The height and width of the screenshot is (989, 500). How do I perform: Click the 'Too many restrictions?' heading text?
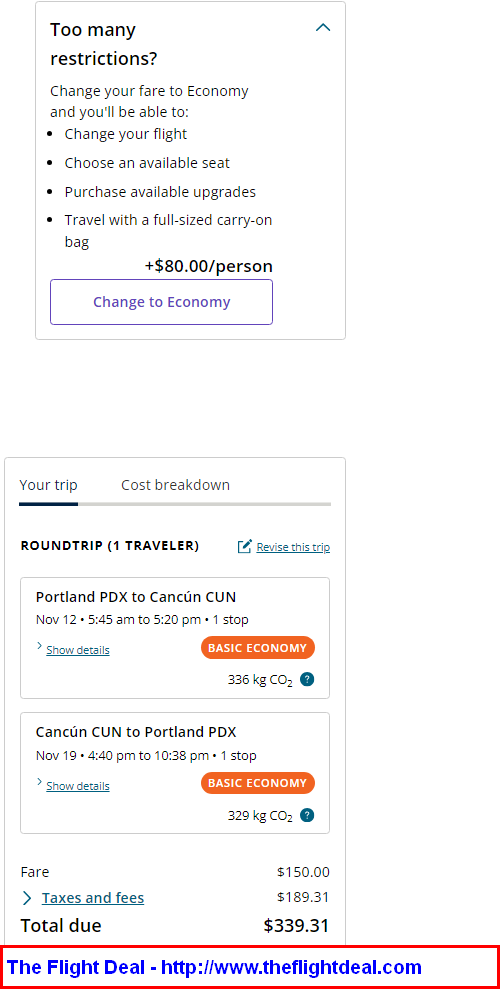103,44
